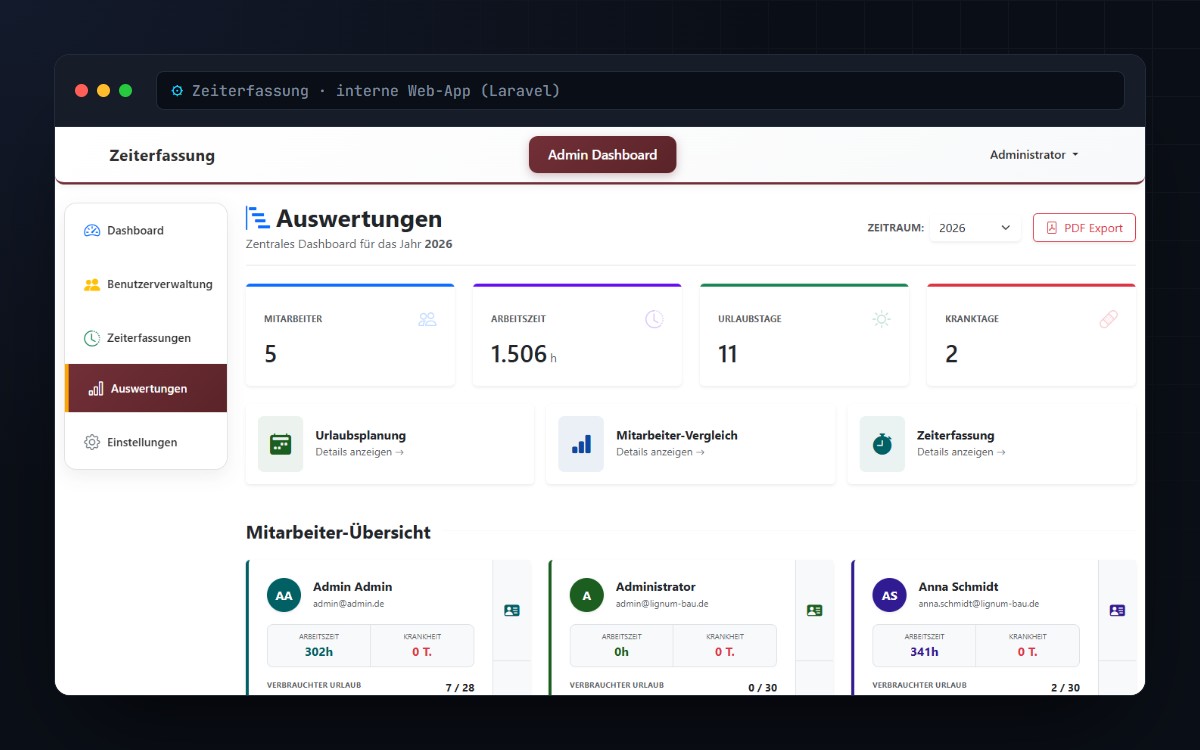Click Administrator's 0h Arbeitszeit value
The width and height of the screenshot is (1200, 750).
click(x=622, y=652)
